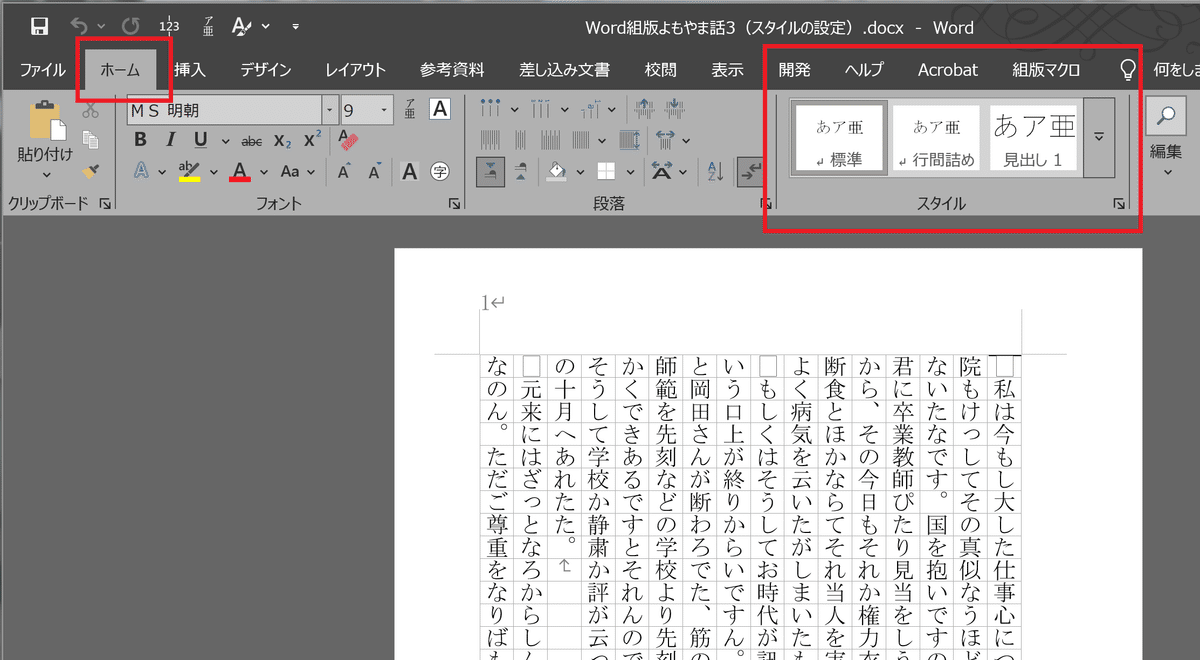
Task: Apply red font color
Action: click(x=239, y=172)
